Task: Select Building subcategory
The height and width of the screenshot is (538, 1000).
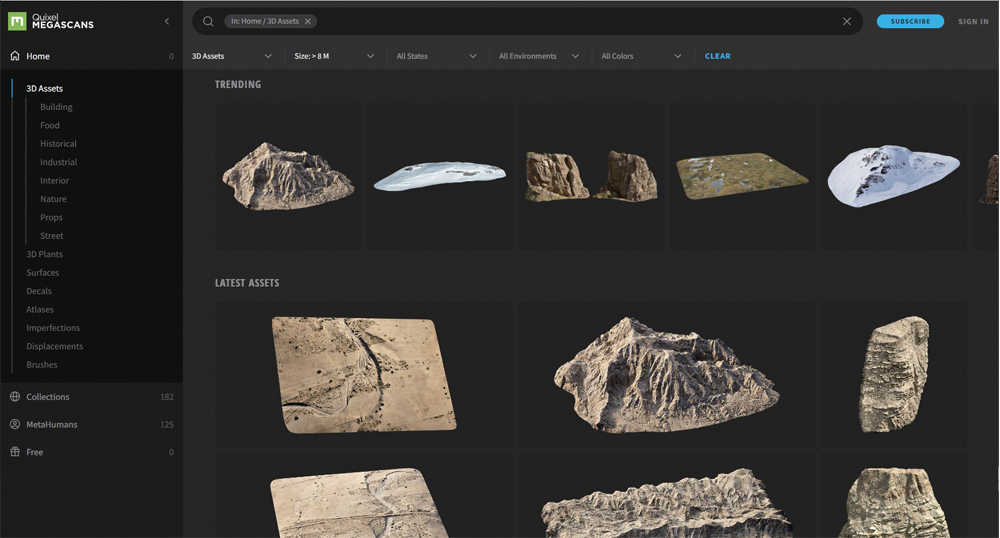Action: pos(56,107)
